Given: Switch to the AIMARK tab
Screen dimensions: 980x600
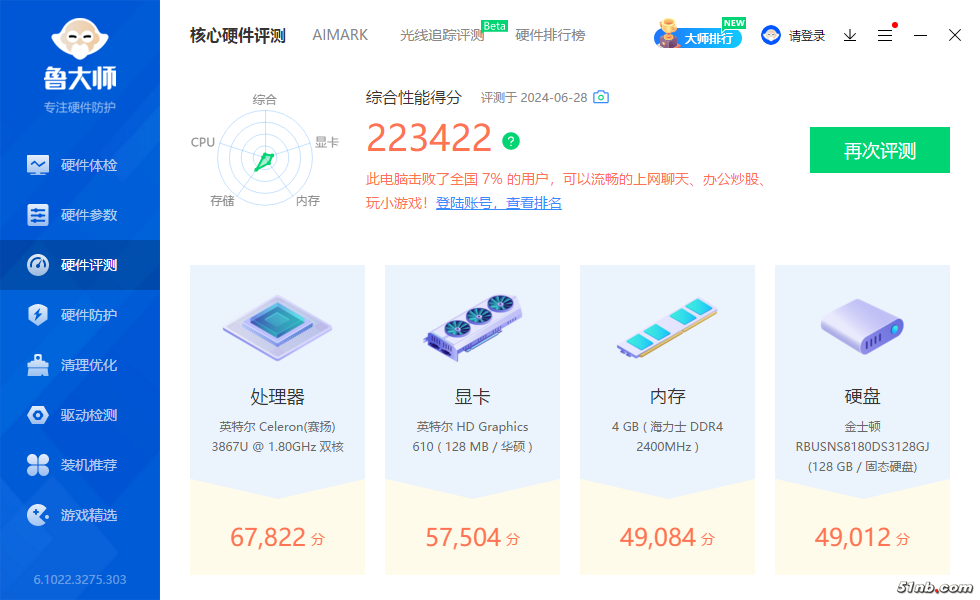Looking at the screenshot, I should pos(340,35).
